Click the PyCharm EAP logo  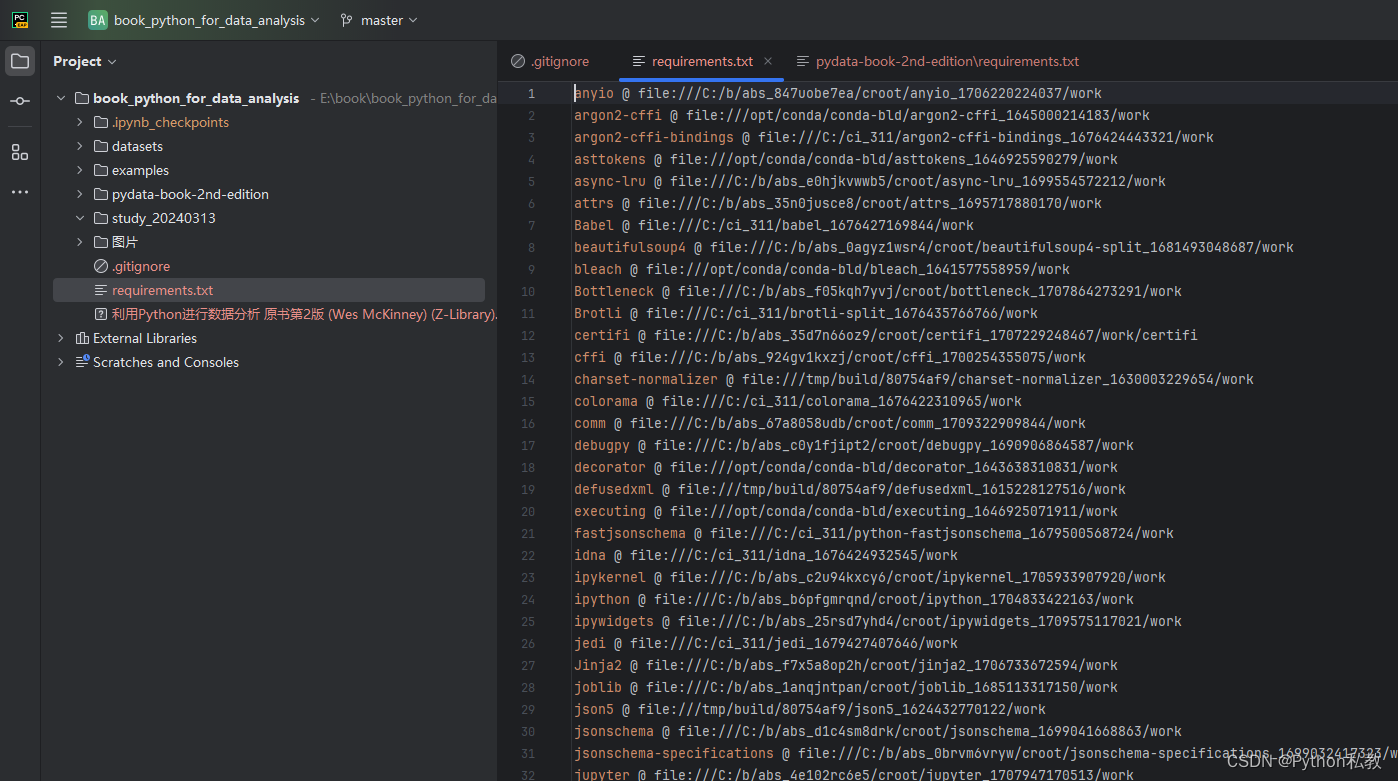pos(19,19)
